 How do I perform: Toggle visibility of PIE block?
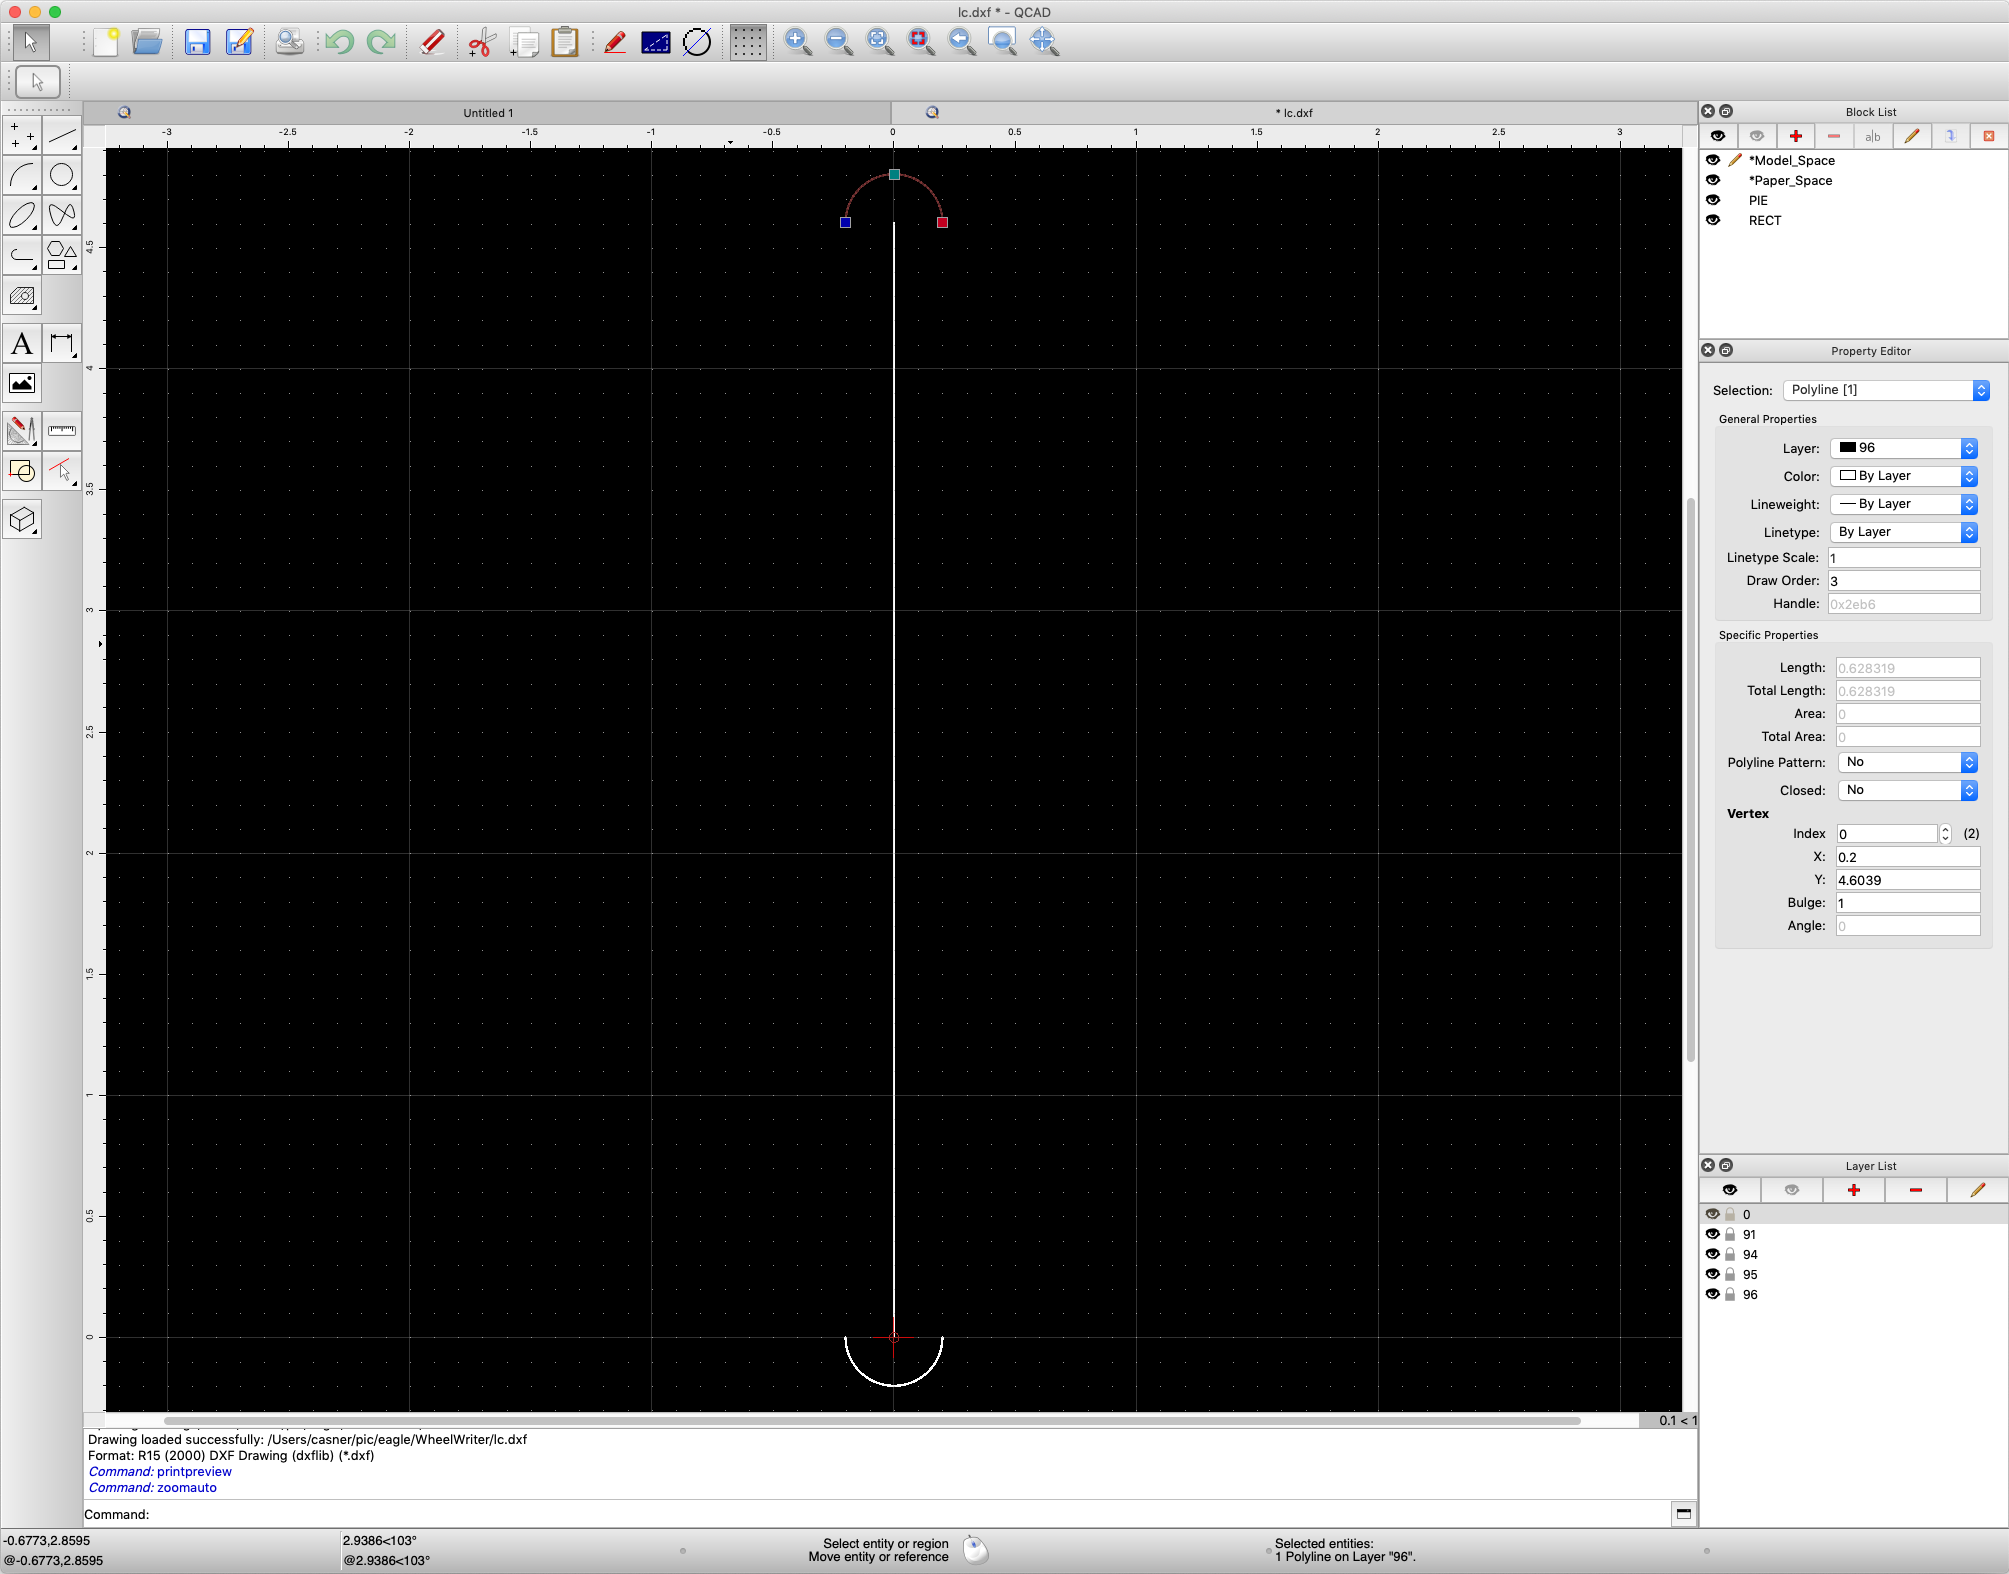click(x=1713, y=200)
